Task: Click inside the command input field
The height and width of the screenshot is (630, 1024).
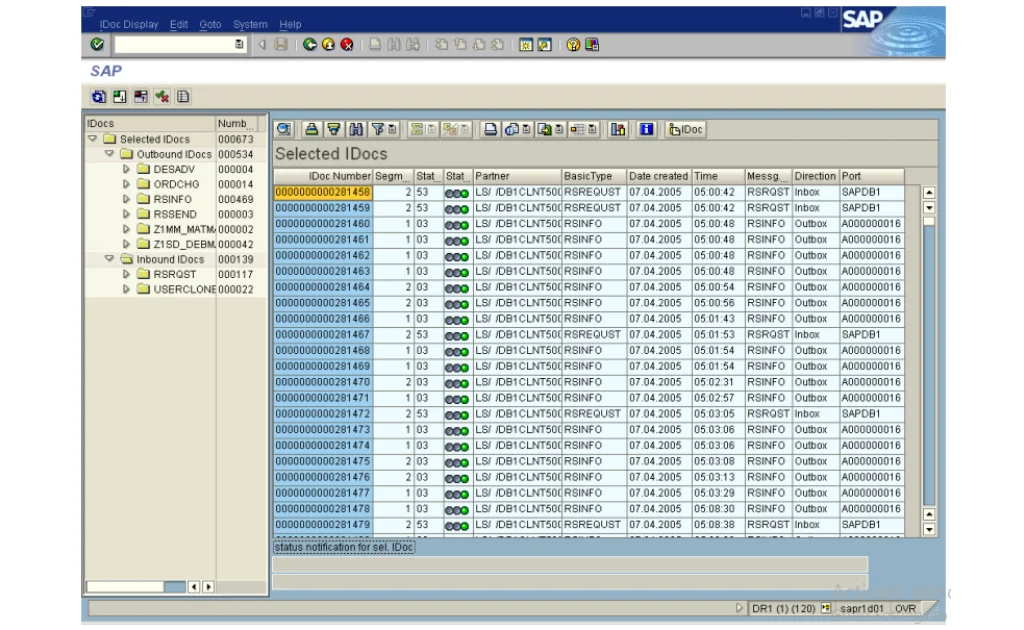Action: click(x=174, y=44)
